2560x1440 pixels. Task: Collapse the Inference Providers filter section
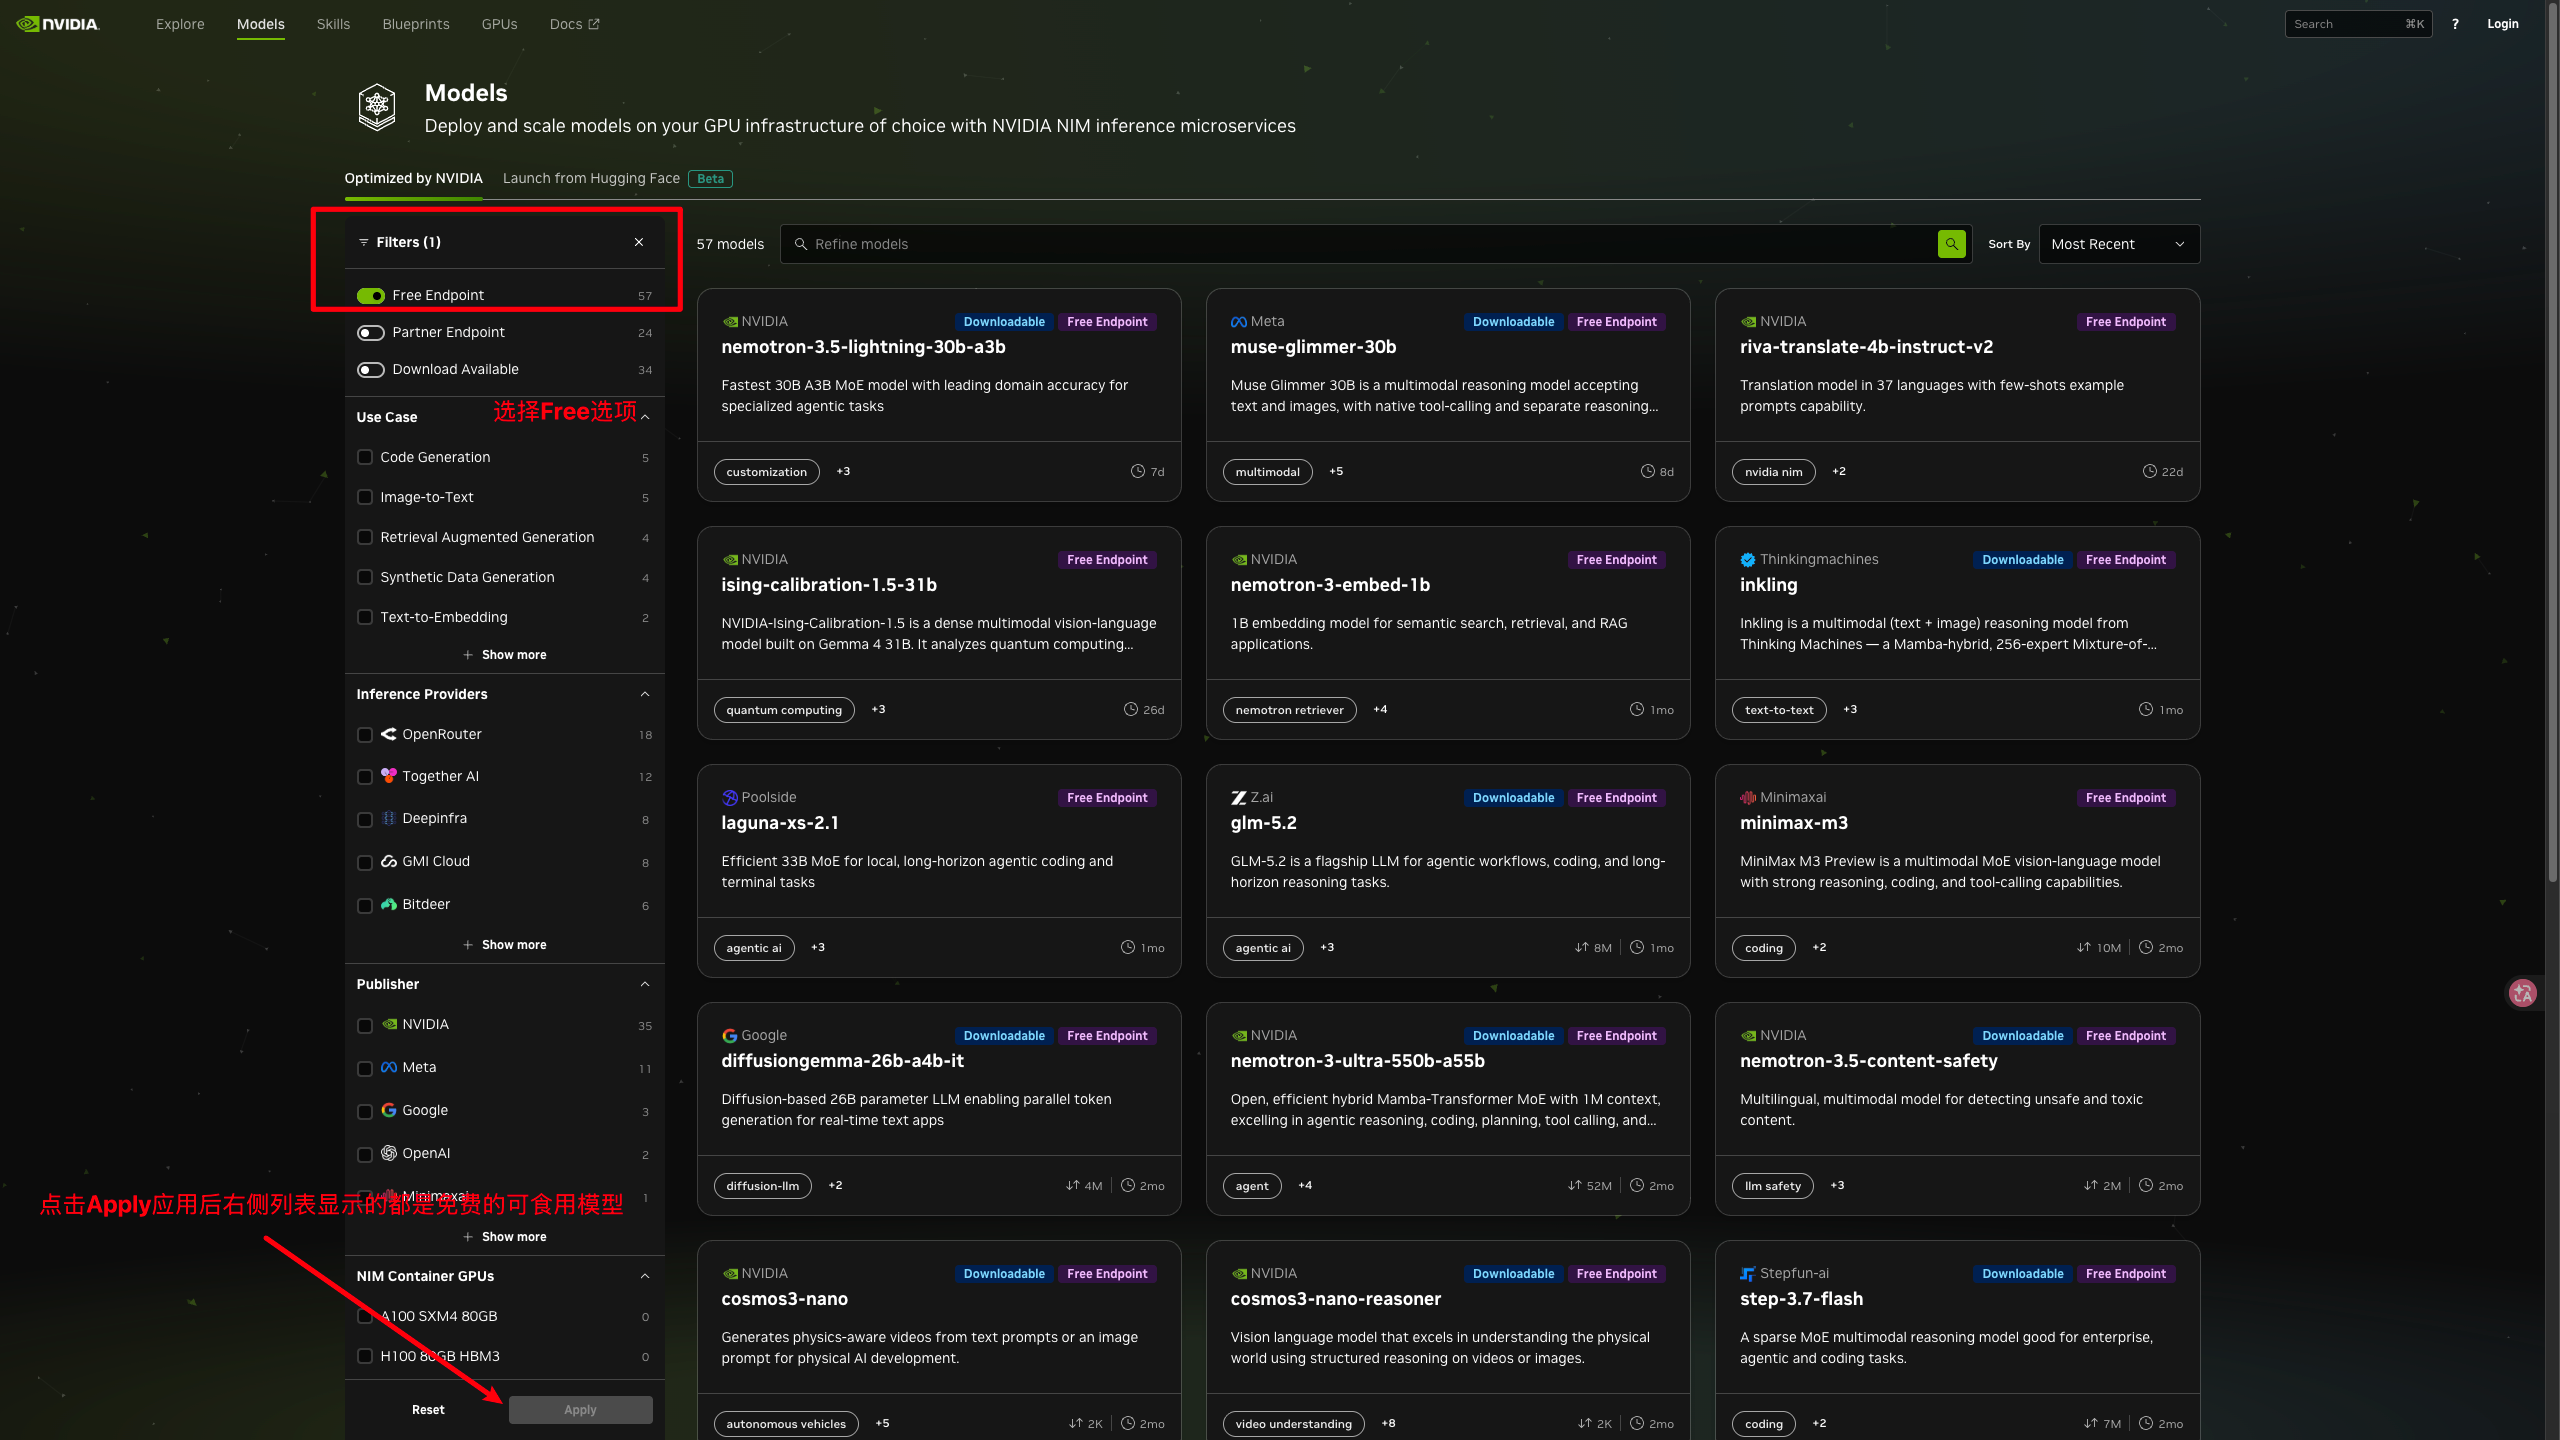(x=645, y=694)
